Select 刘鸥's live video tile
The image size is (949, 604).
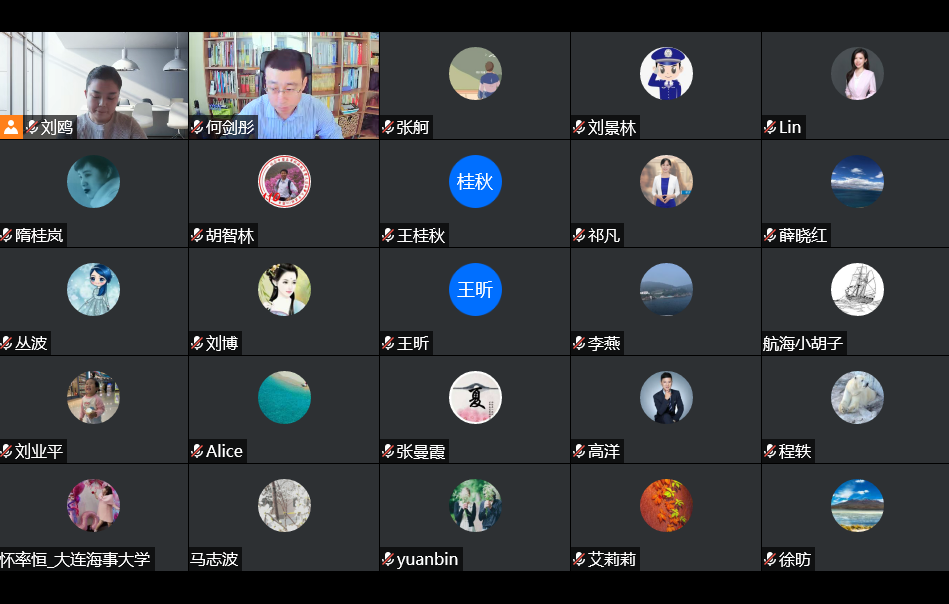(94, 85)
